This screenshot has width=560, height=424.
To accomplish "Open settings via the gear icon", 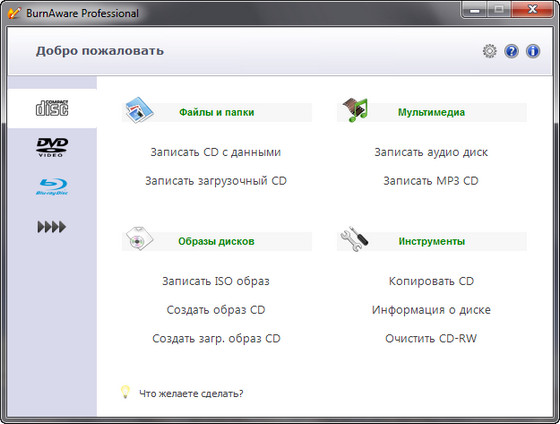I will click(x=490, y=51).
